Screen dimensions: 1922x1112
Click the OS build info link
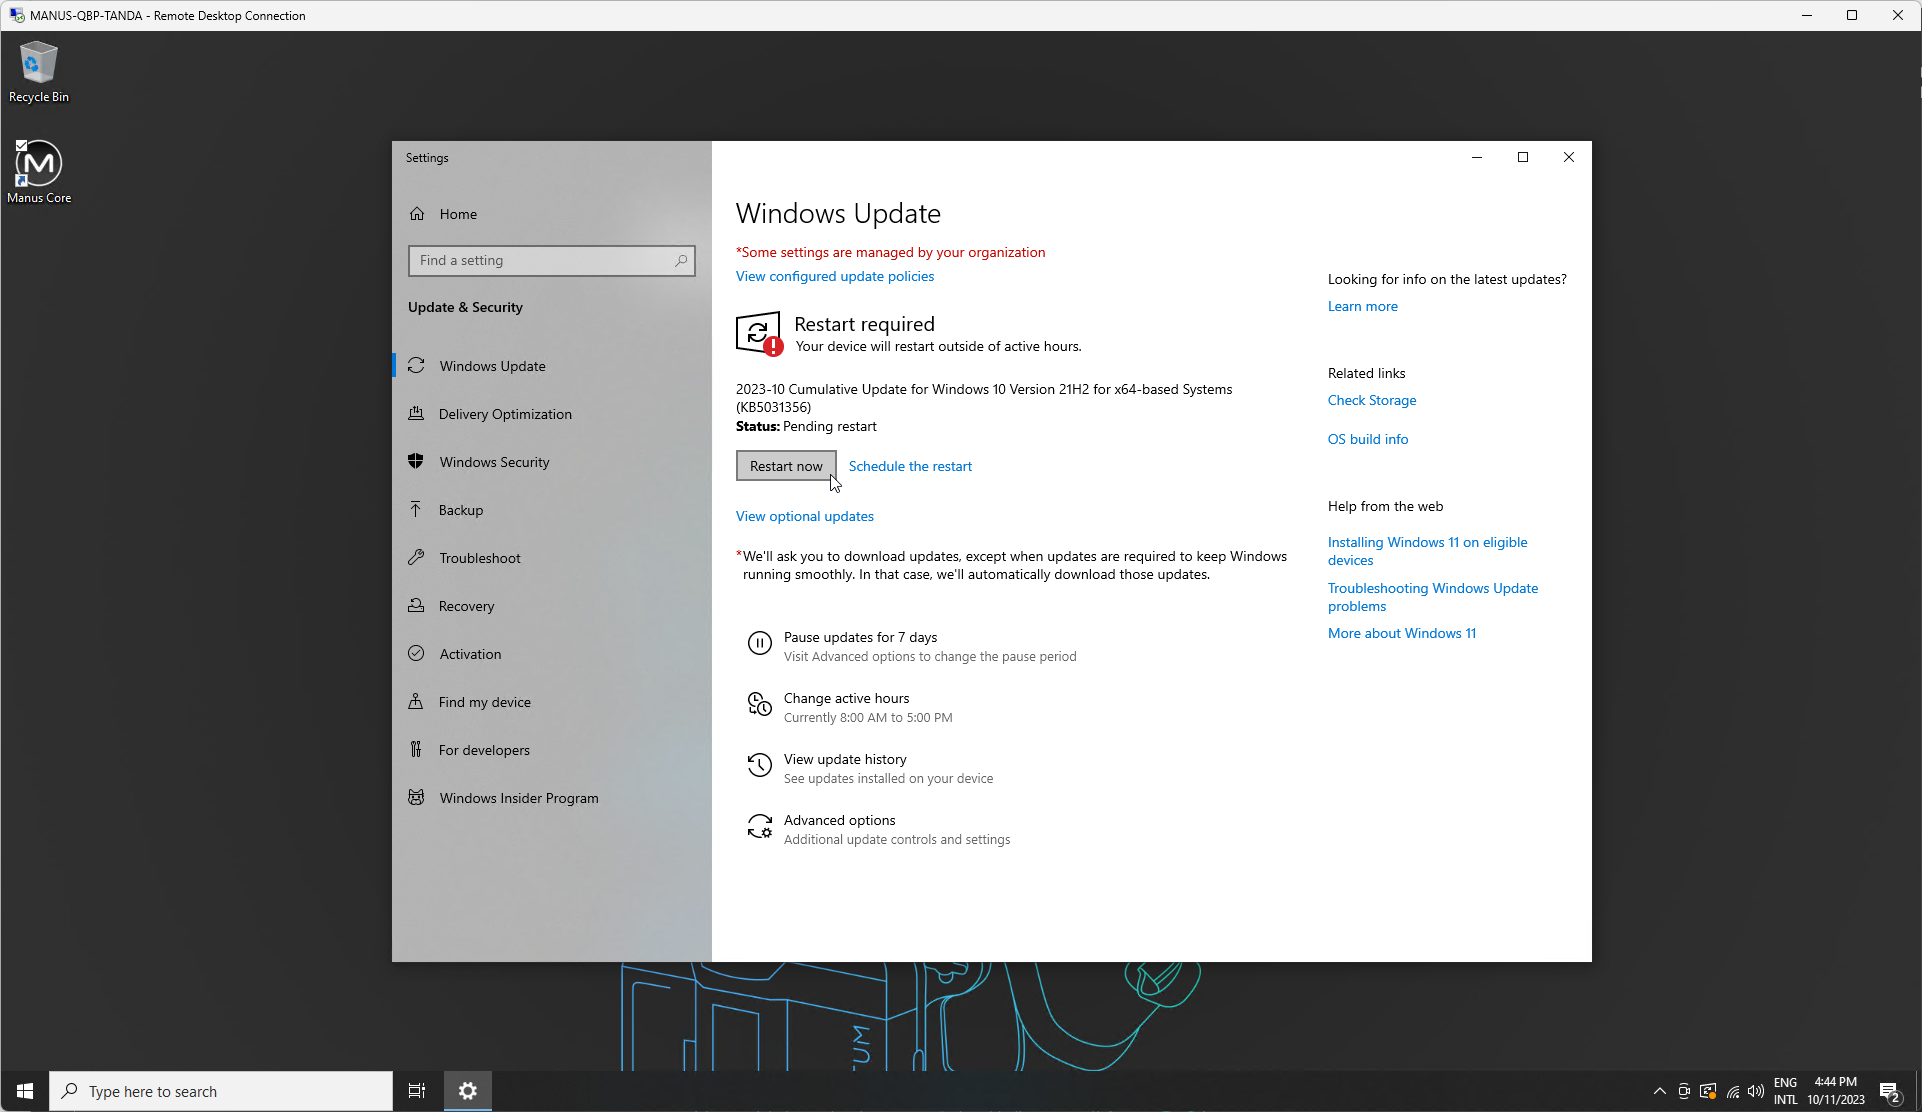coord(1367,439)
